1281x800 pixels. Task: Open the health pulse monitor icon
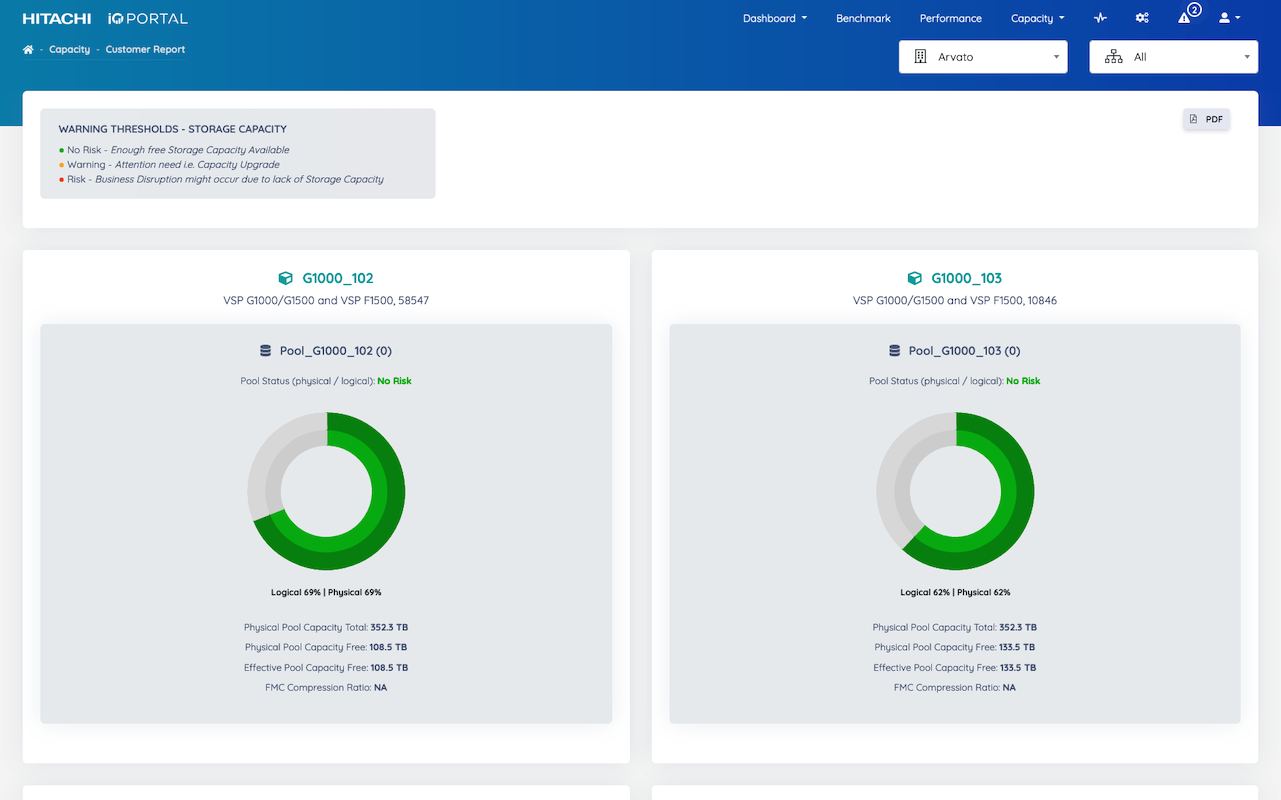(x=1100, y=18)
